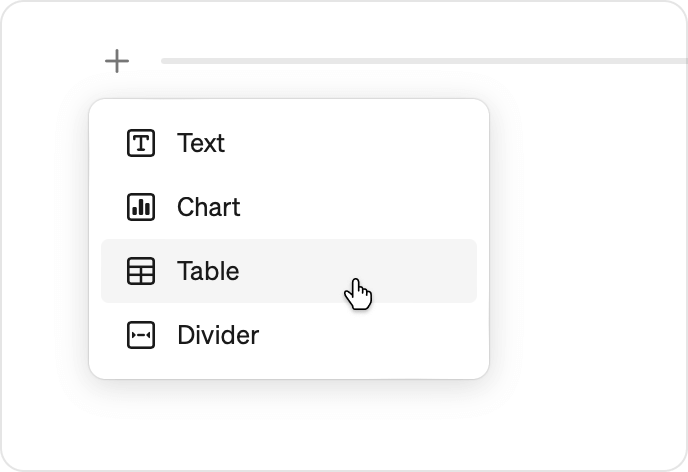Choose the highlighted Table entry

(289, 271)
